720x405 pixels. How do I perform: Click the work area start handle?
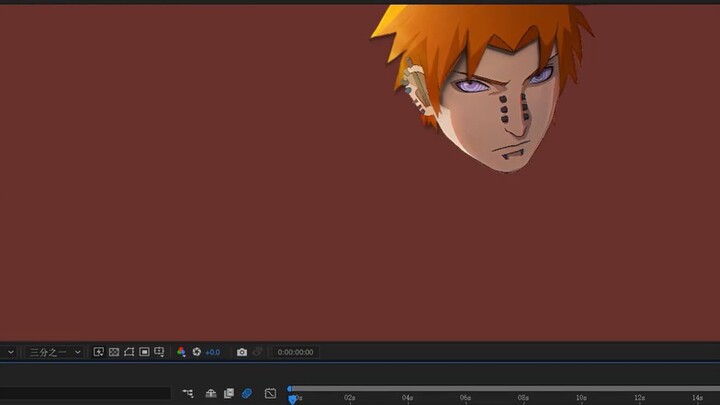pos(290,389)
